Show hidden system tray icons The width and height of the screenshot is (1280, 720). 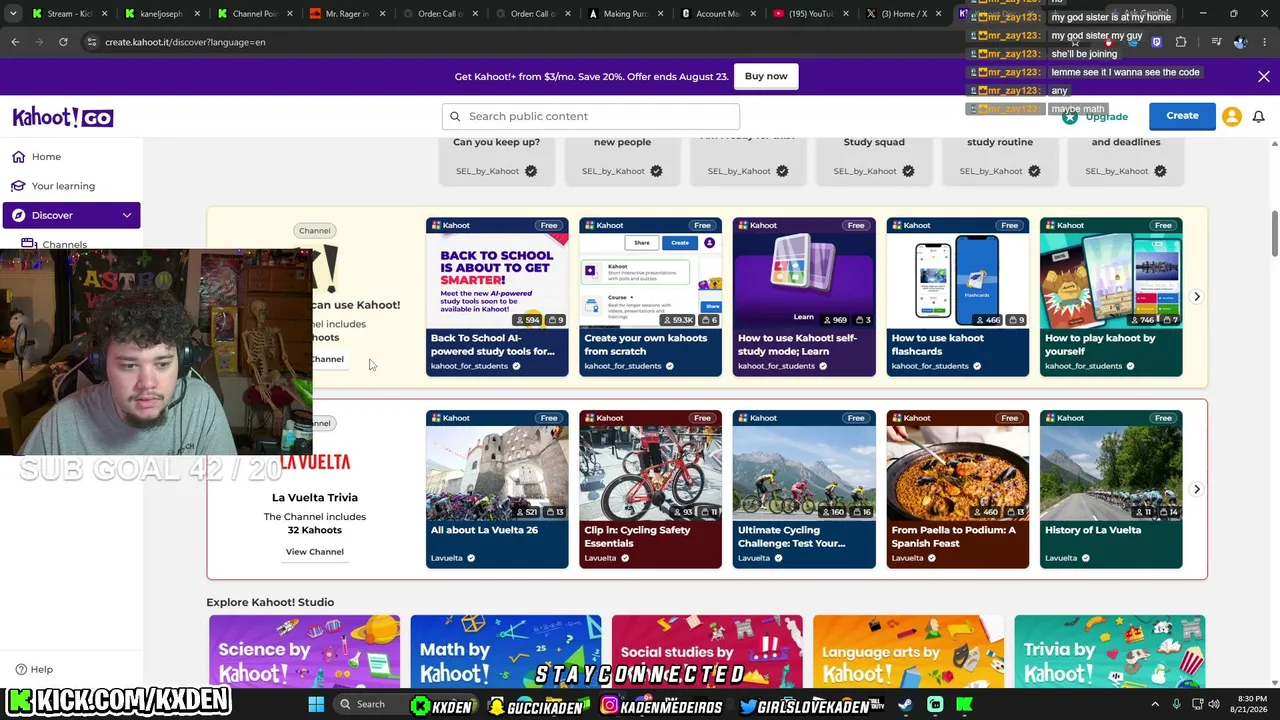tap(1155, 704)
